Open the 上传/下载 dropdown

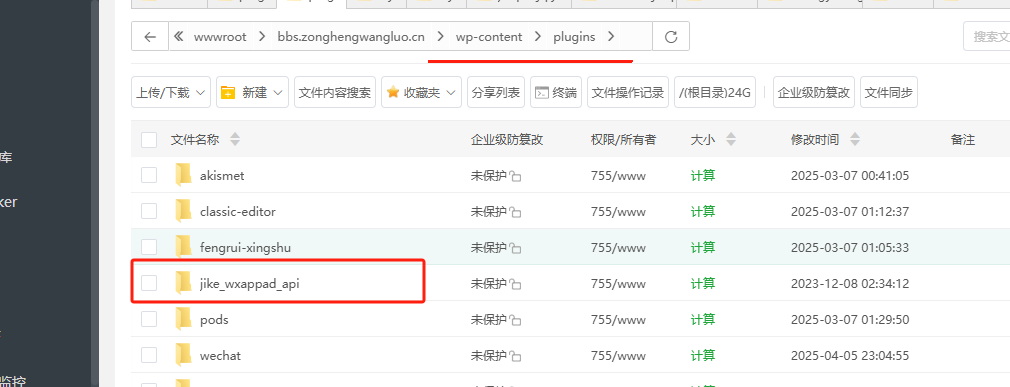pyautogui.click(x=171, y=93)
